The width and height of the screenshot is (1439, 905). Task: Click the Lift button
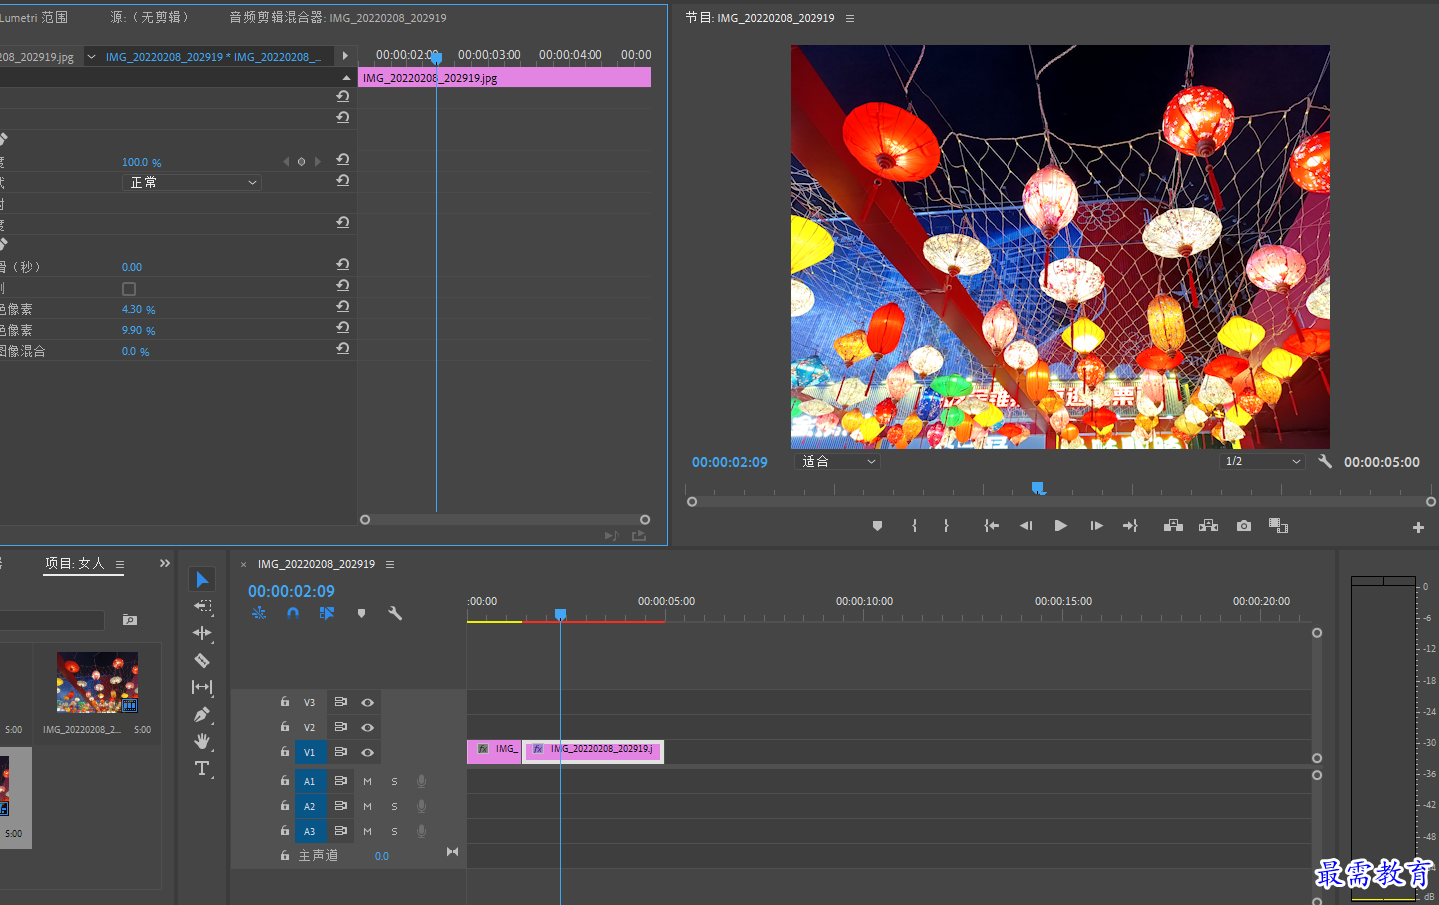(1173, 526)
